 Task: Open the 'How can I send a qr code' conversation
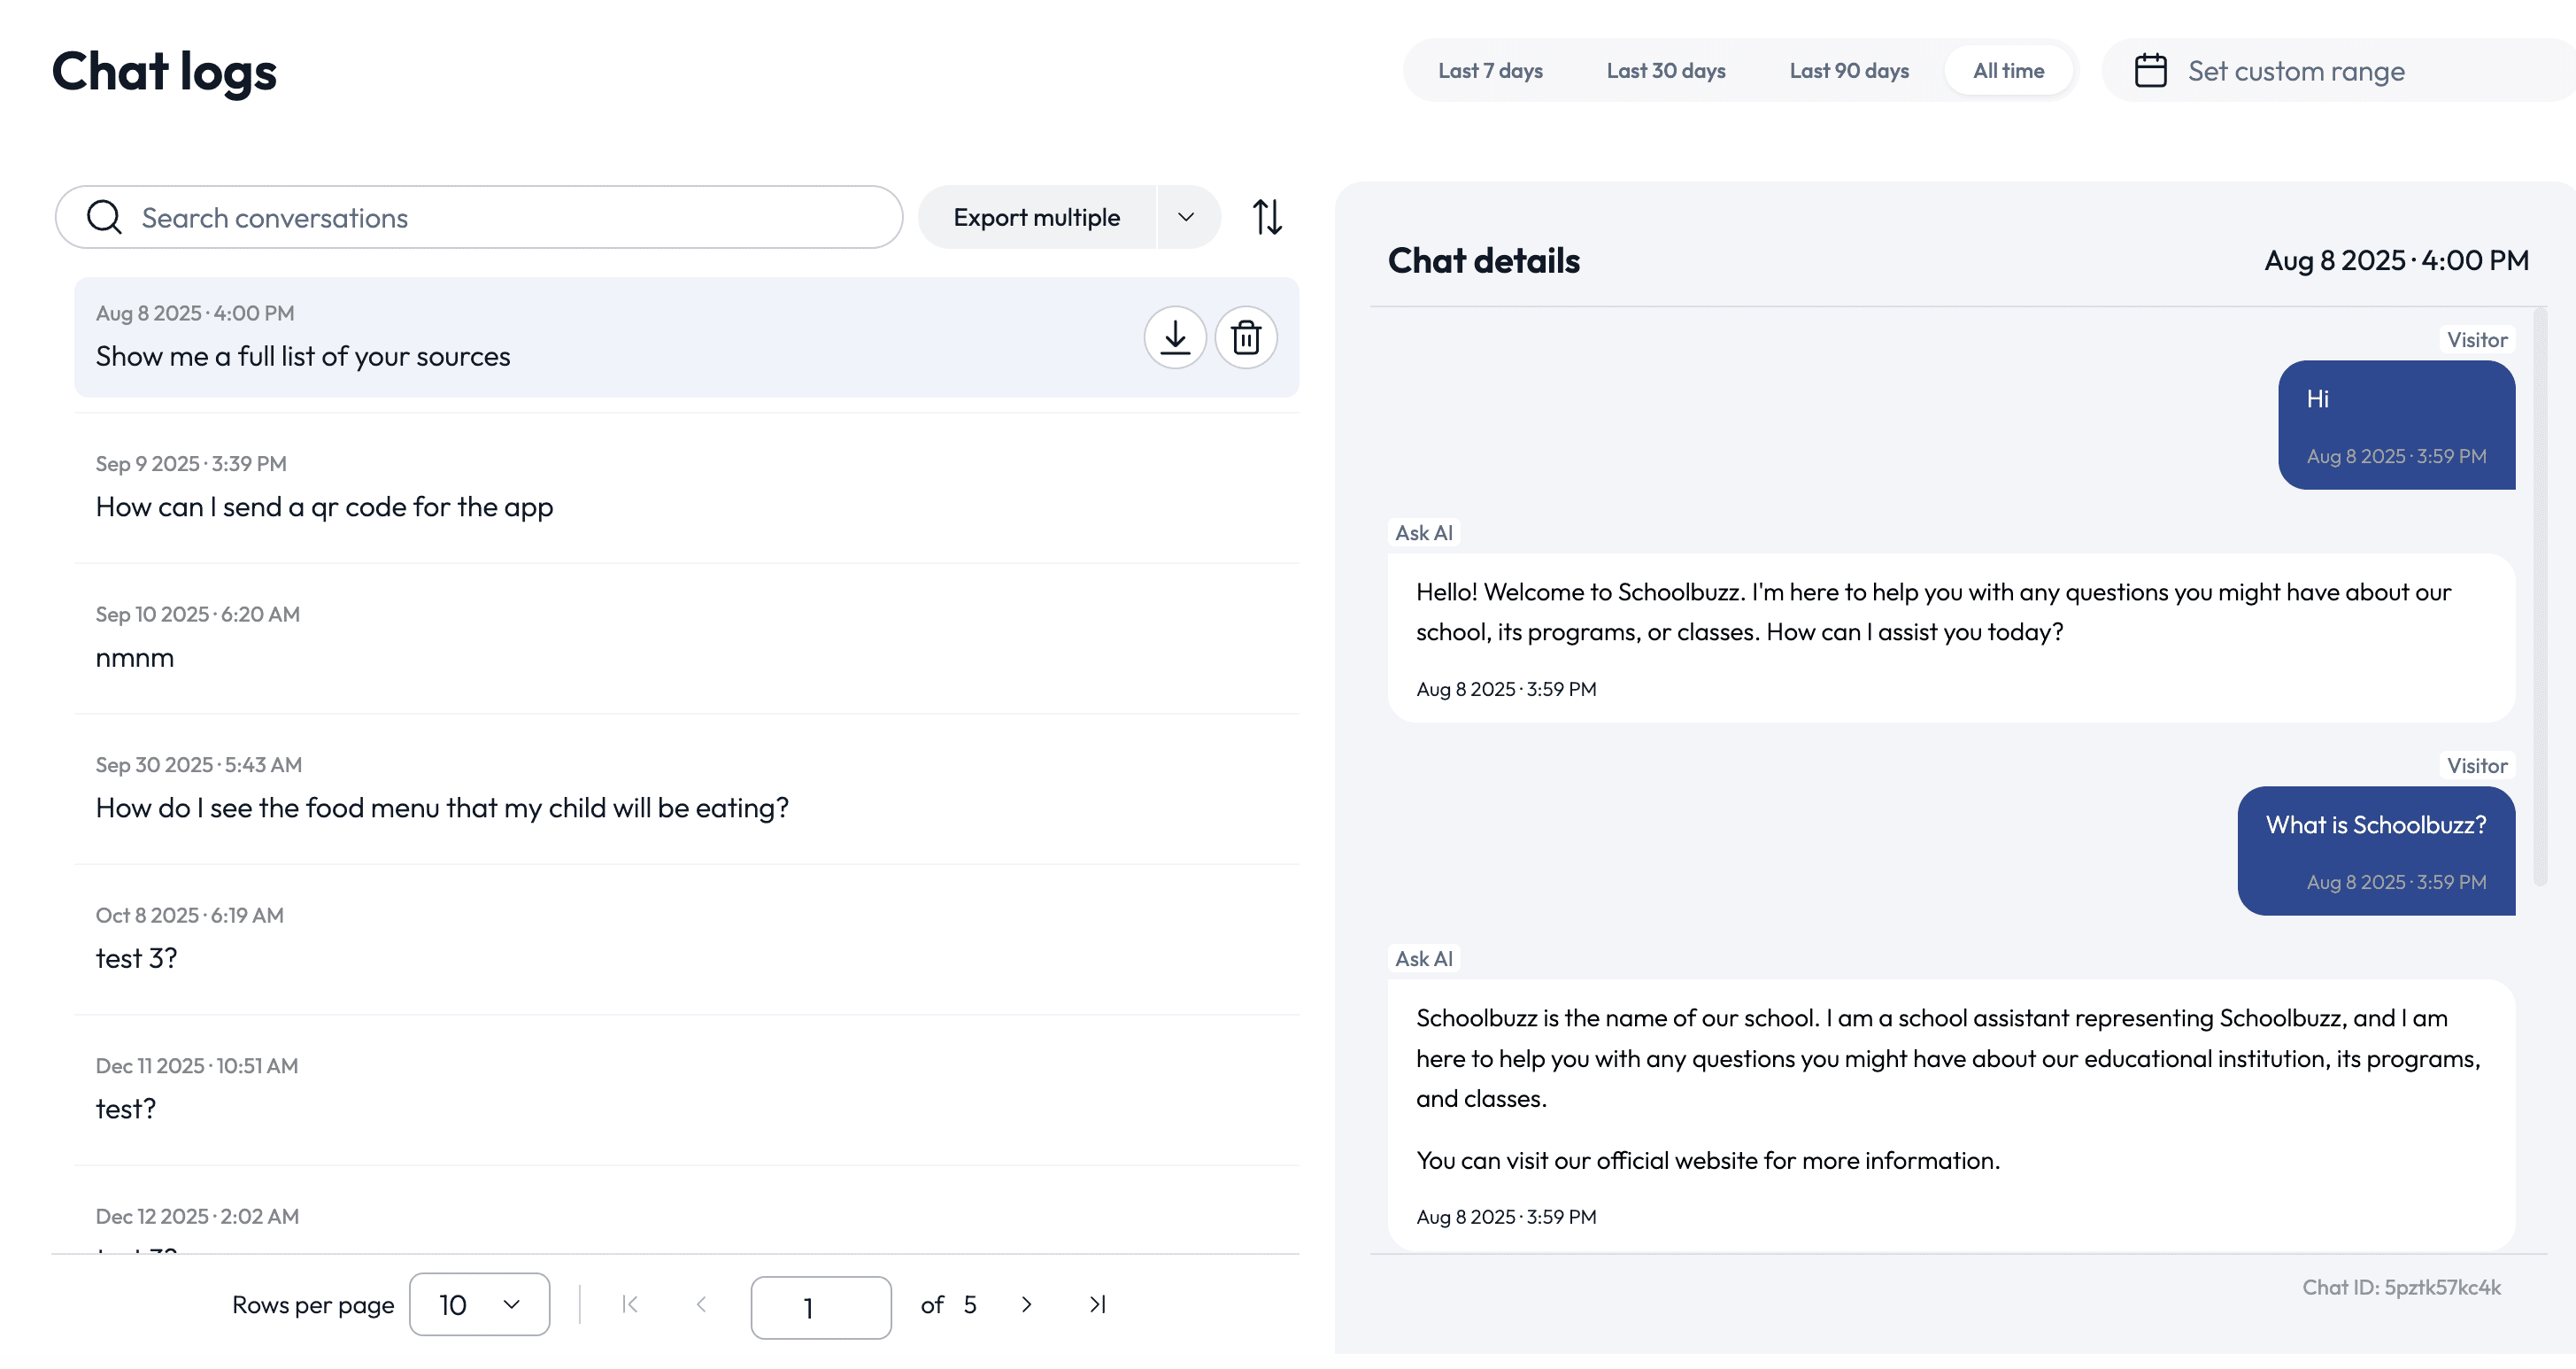pos(686,488)
